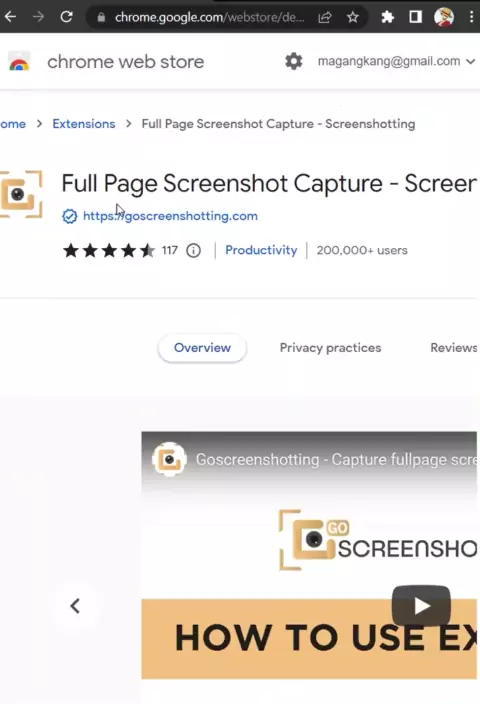Open the goscreenshotting.com publisher link
The image size is (480, 704).
170,216
